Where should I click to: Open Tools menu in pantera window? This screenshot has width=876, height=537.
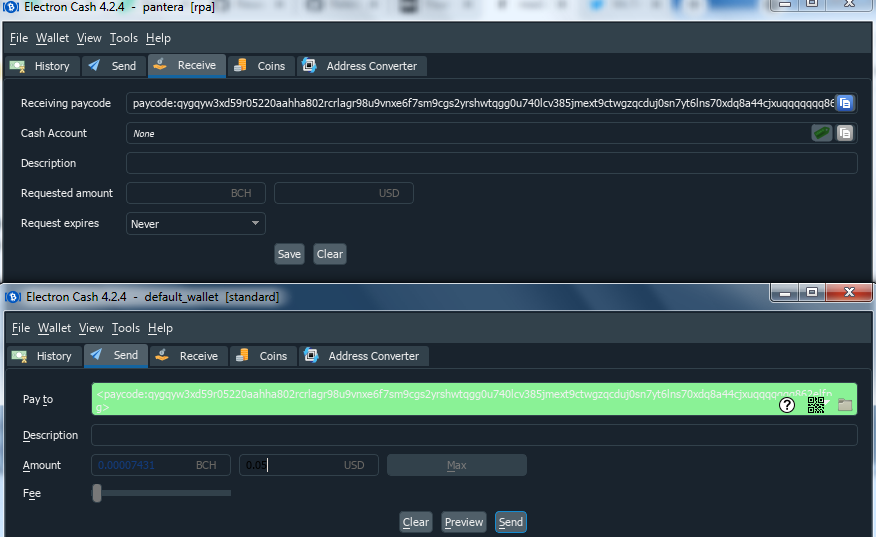point(123,38)
